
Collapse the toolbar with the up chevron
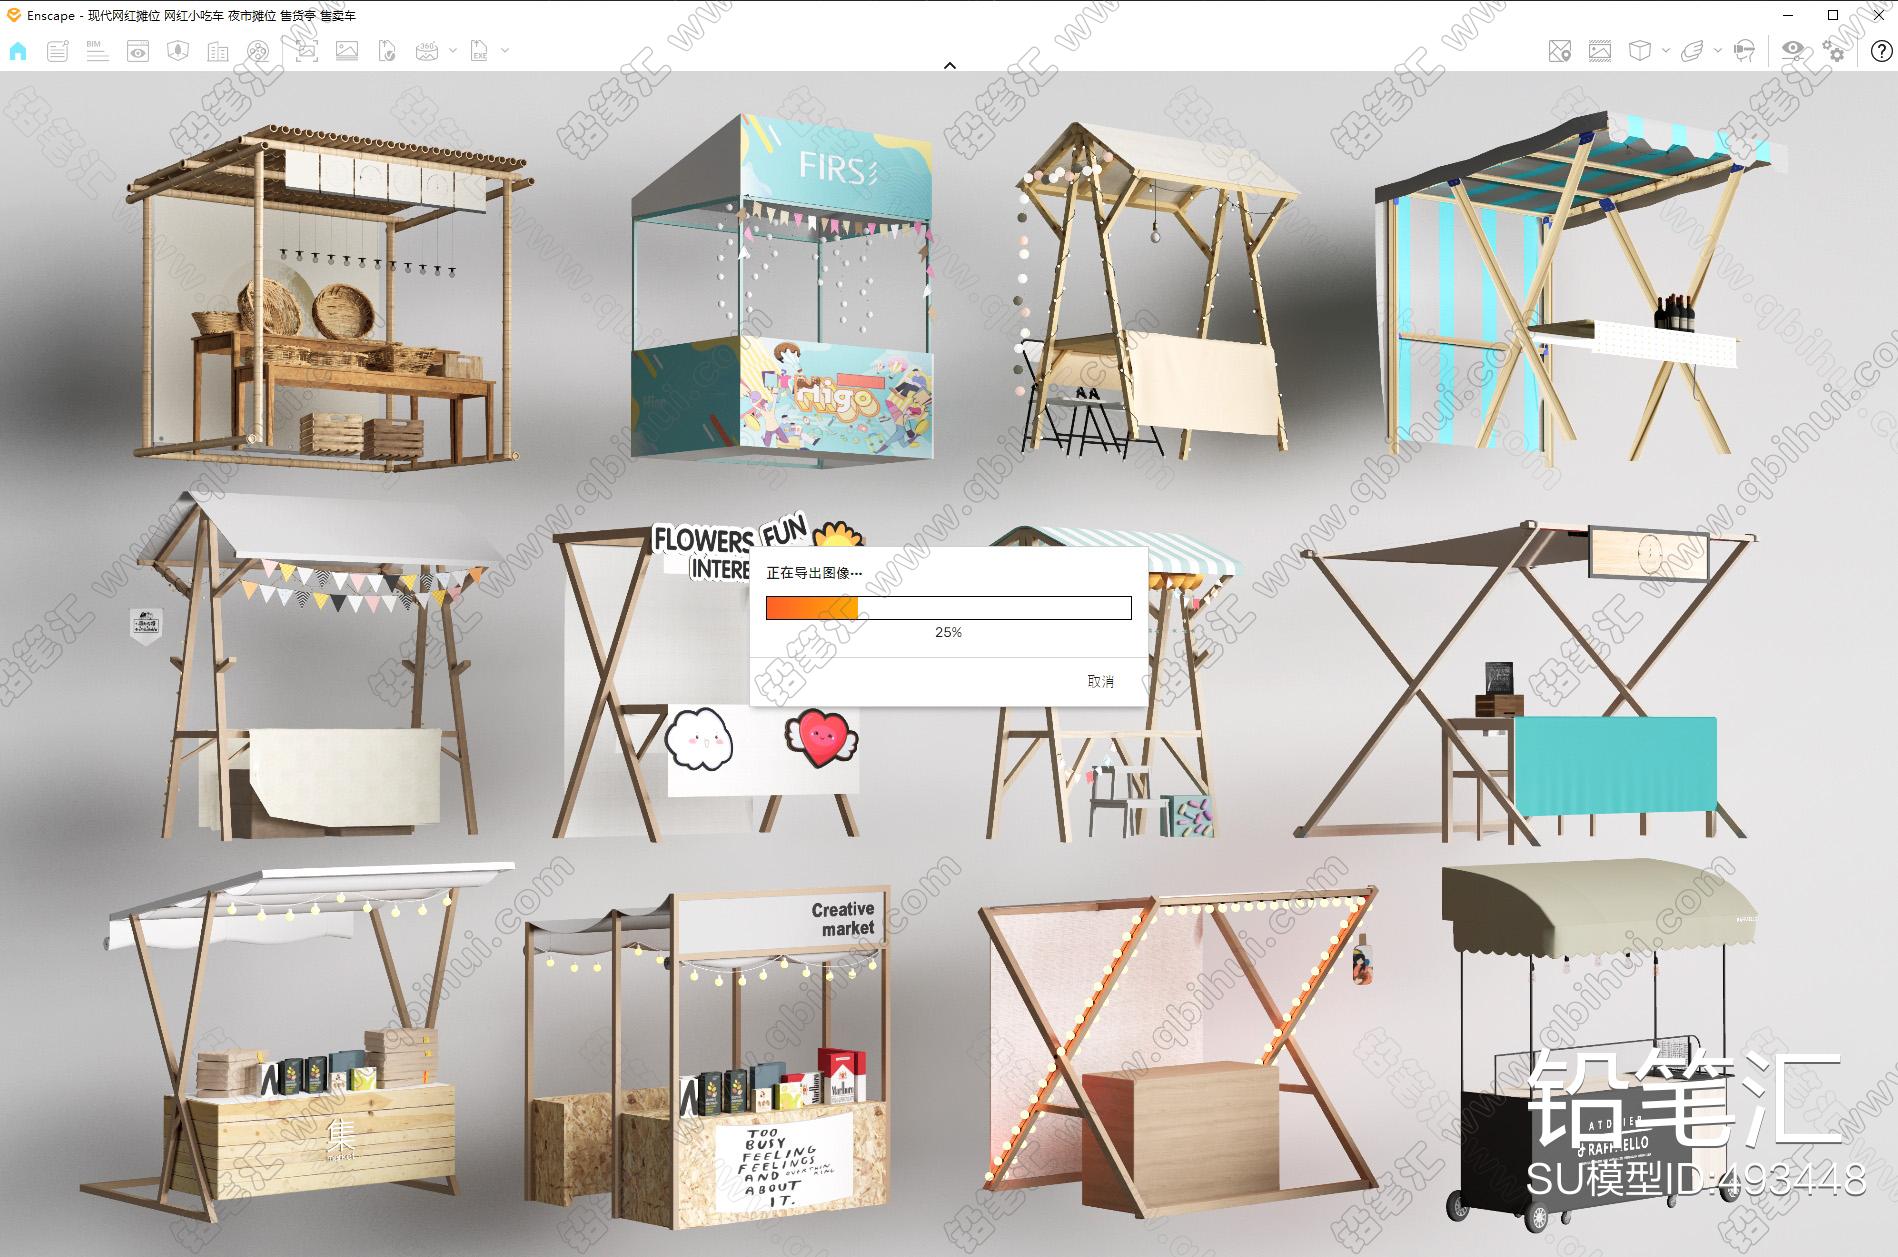pyautogui.click(x=950, y=65)
